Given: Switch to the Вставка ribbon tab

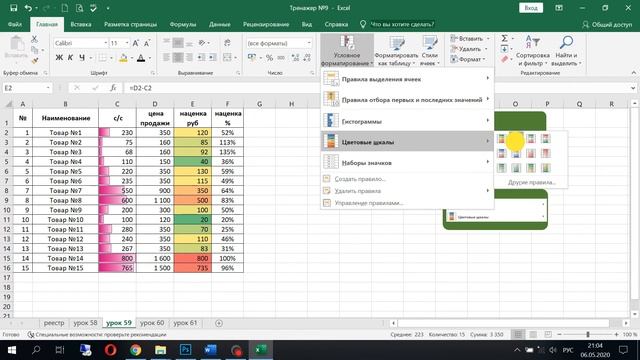Looking at the screenshot, I should pyautogui.click(x=81, y=24).
